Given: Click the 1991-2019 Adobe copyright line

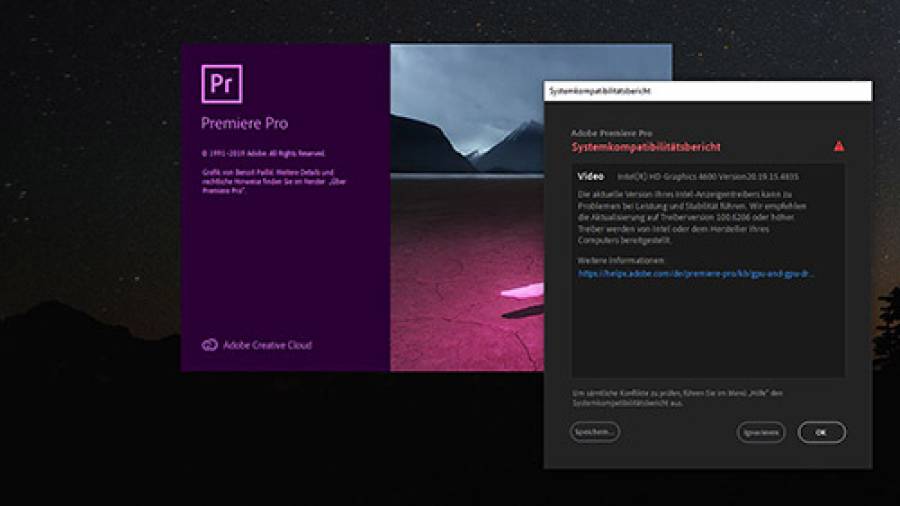Looking at the screenshot, I should 263,154.
